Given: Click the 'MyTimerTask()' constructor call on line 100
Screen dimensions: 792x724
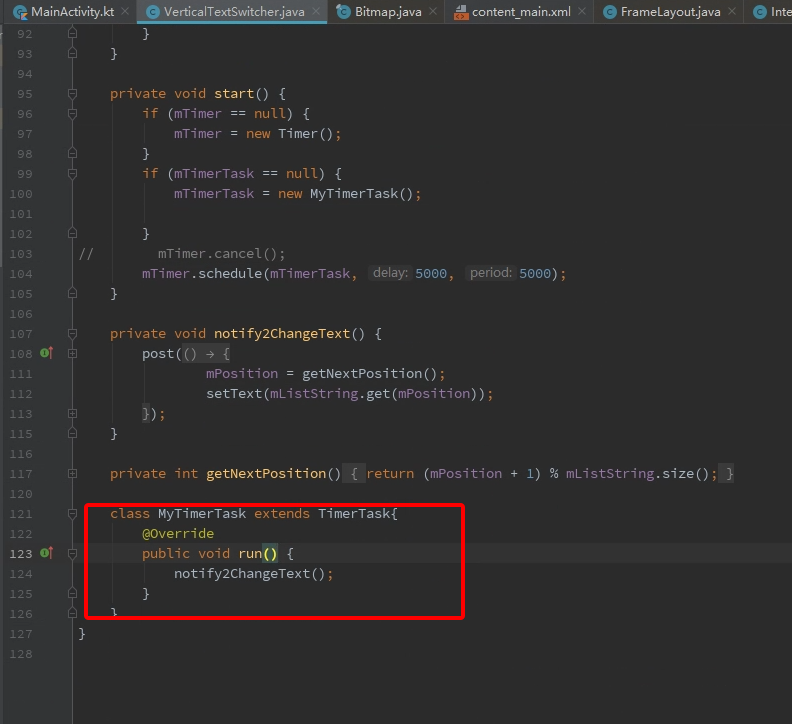Looking at the screenshot, I should (x=362, y=194).
